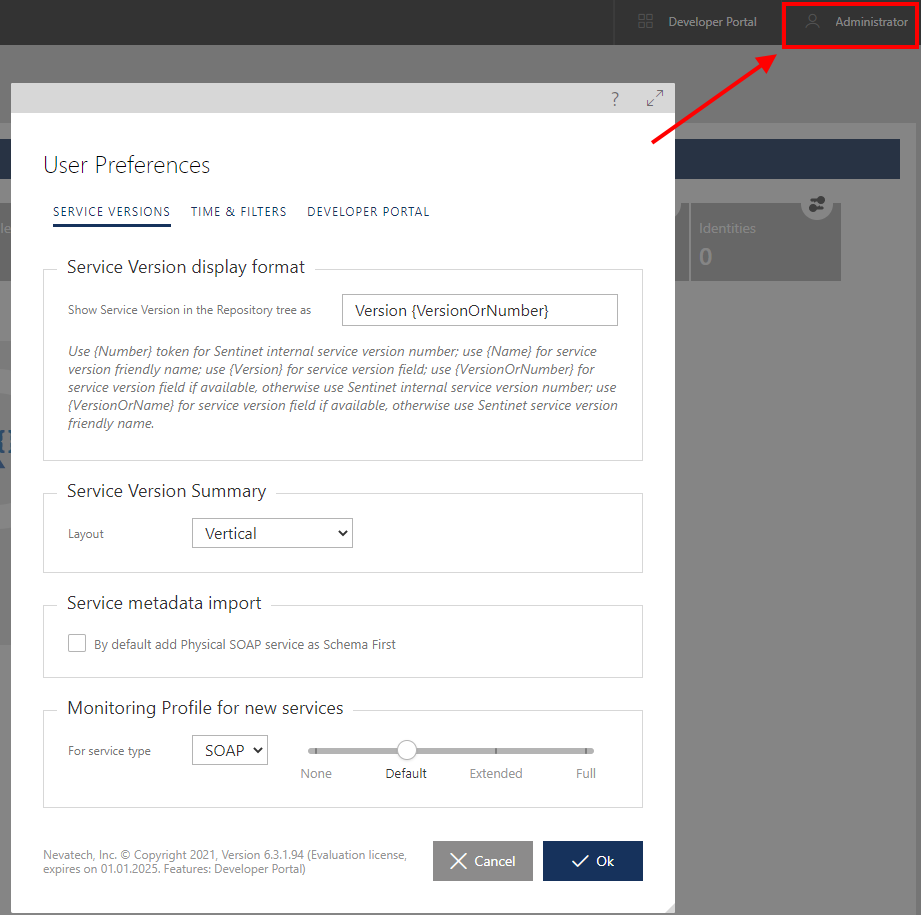Click the 'For service type' label
This screenshot has width=921, height=915.
(x=109, y=751)
